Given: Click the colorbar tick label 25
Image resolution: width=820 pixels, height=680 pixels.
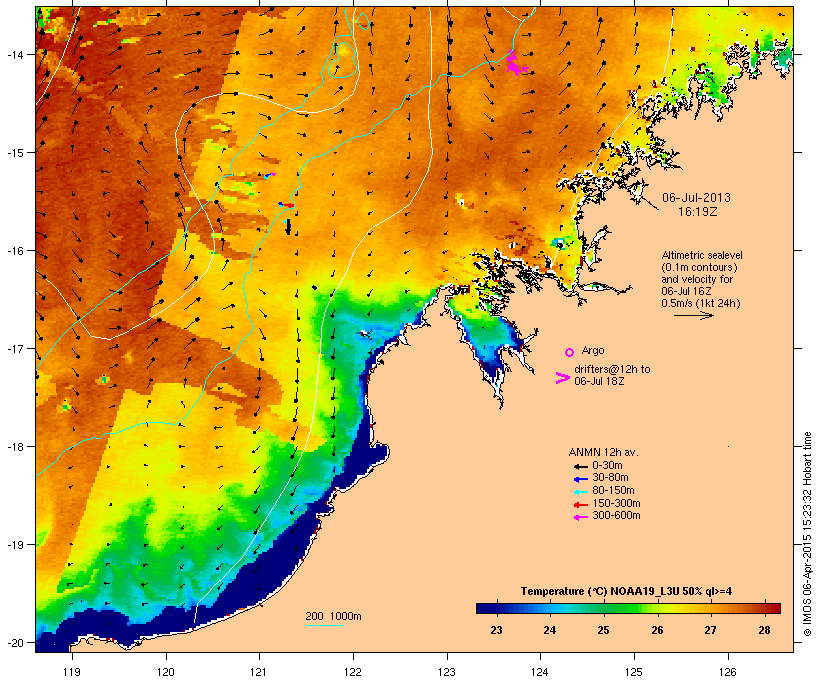Looking at the screenshot, I should (603, 630).
